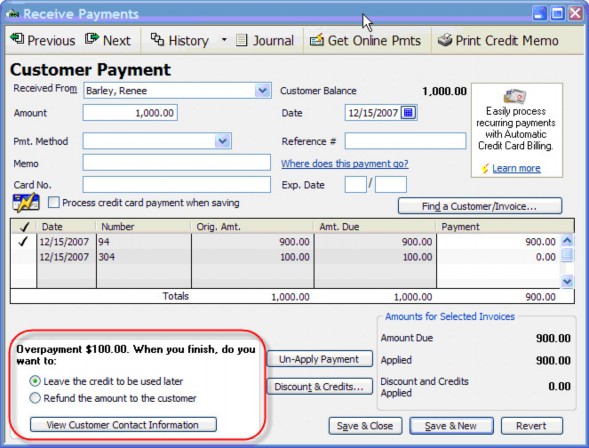
Task: Go to the Previous payment record
Action: coord(43,40)
